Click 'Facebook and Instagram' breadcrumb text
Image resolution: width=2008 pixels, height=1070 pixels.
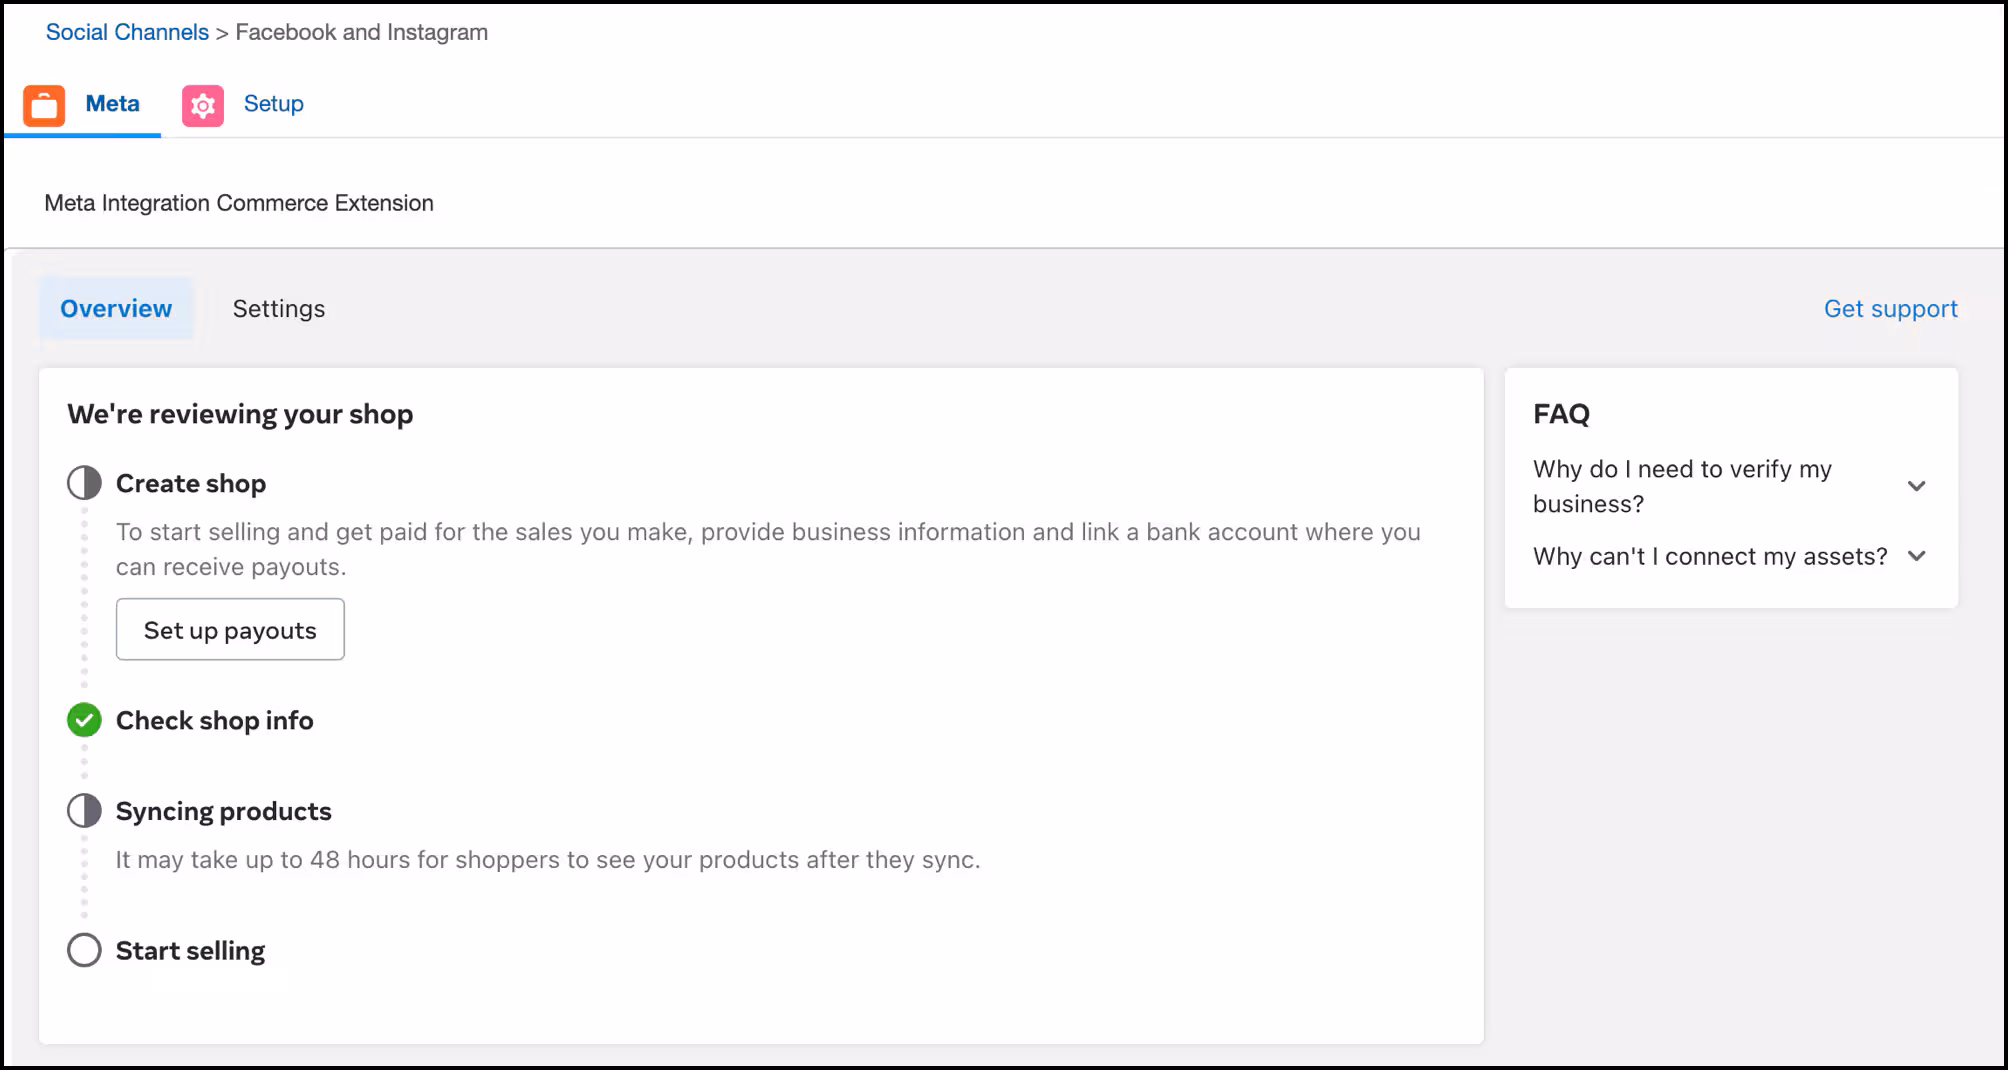(x=361, y=32)
